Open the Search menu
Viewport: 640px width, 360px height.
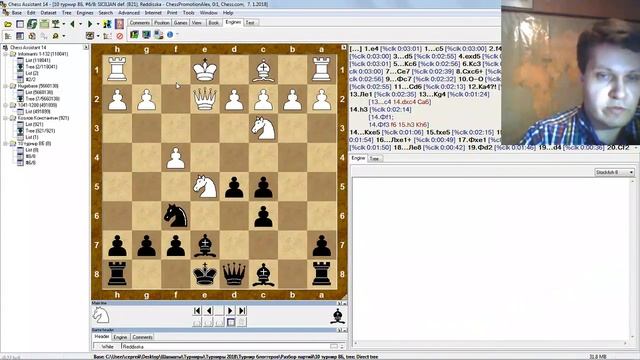(x=105, y=13)
